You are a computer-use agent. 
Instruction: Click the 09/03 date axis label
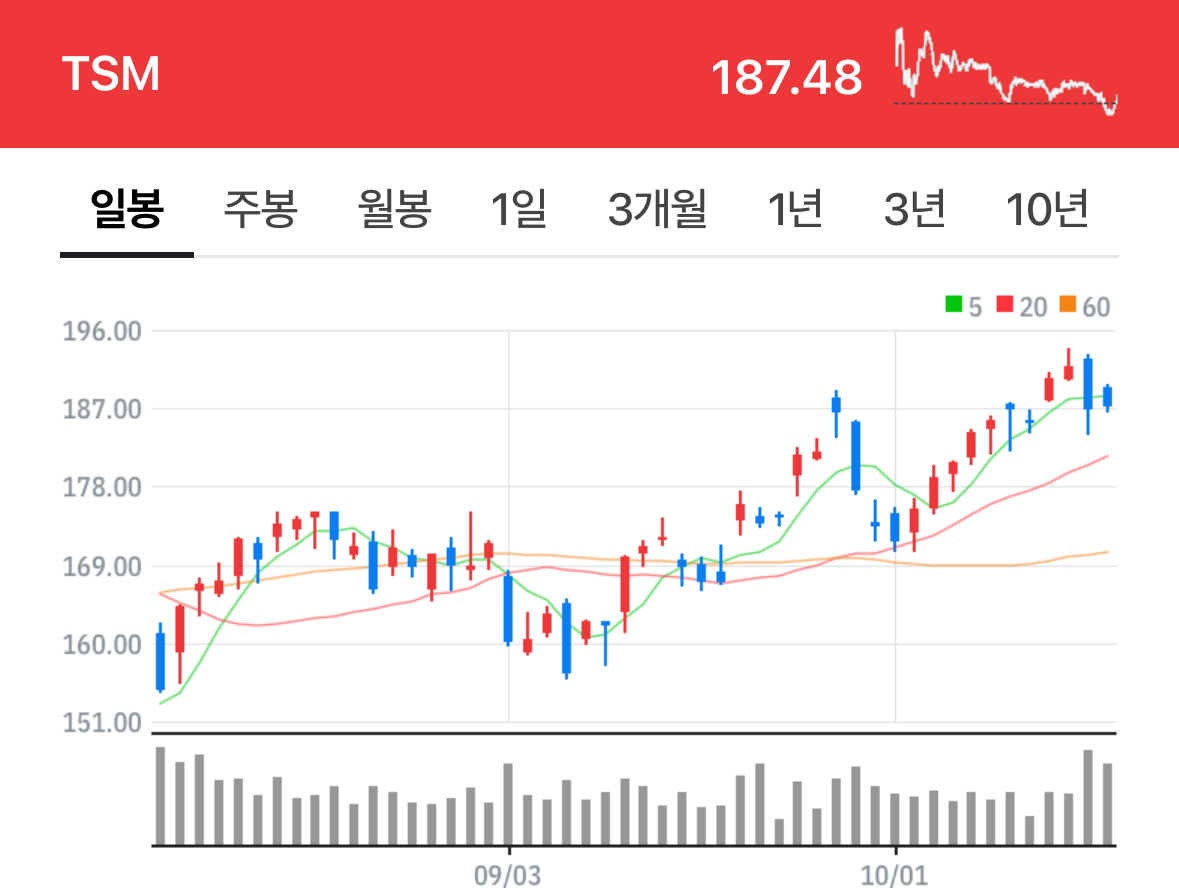(x=508, y=875)
